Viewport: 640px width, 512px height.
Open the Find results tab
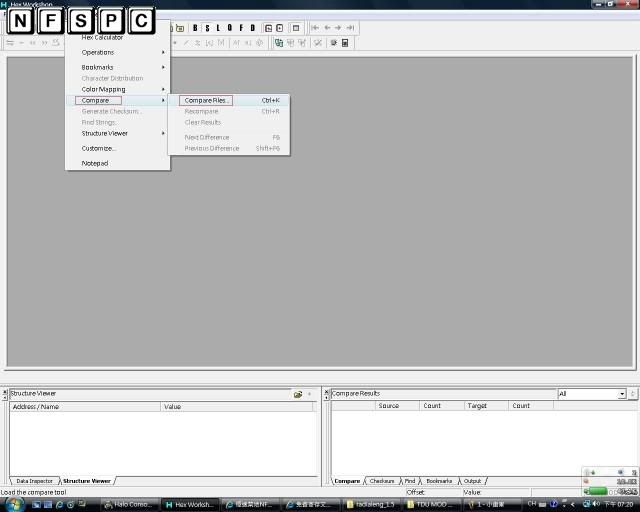tap(410, 481)
